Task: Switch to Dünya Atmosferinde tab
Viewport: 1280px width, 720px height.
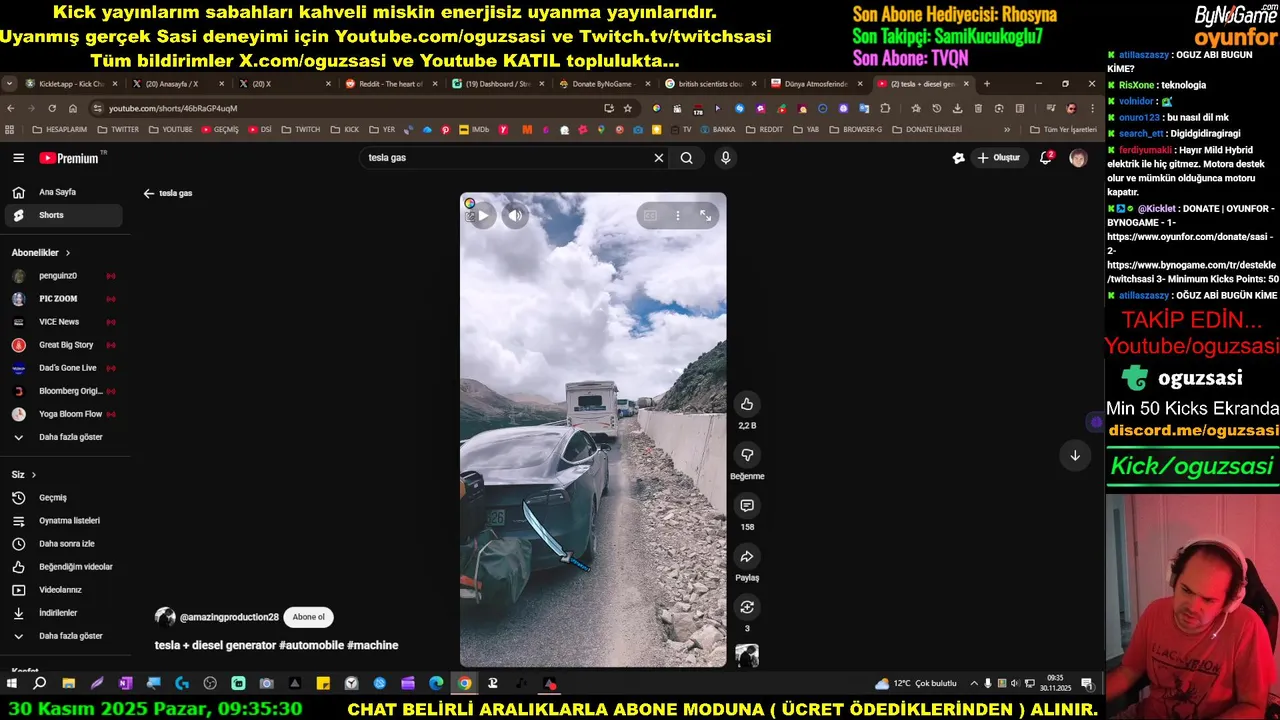Action: coord(815,84)
